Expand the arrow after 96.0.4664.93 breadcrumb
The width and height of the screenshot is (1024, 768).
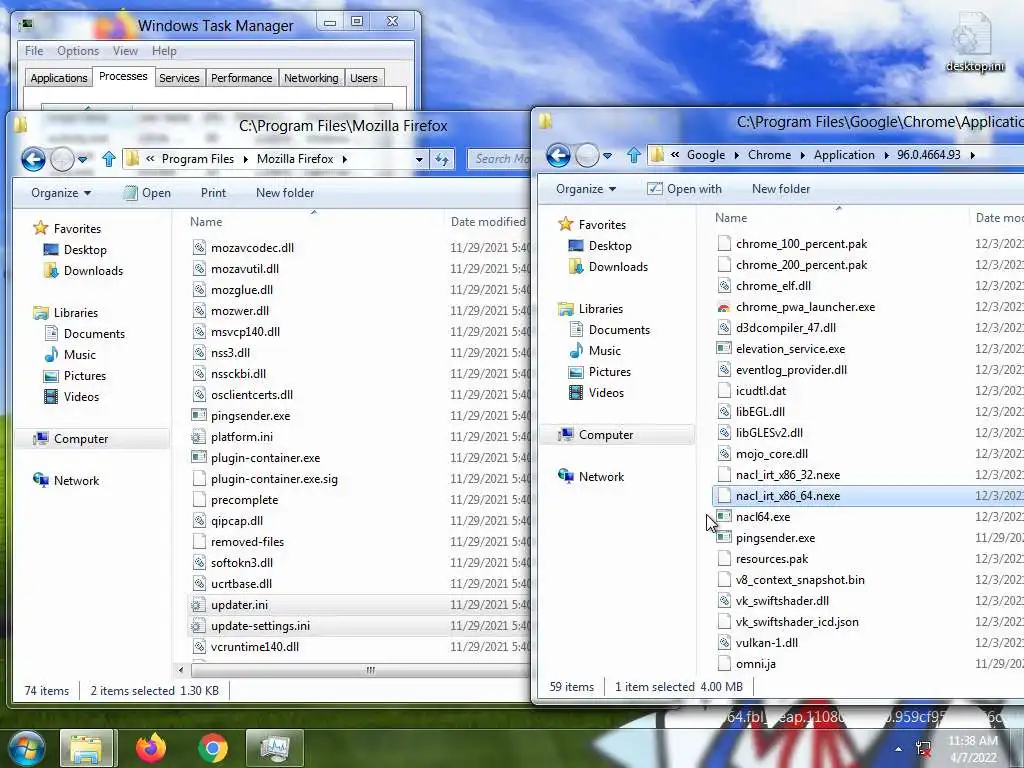coord(972,155)
